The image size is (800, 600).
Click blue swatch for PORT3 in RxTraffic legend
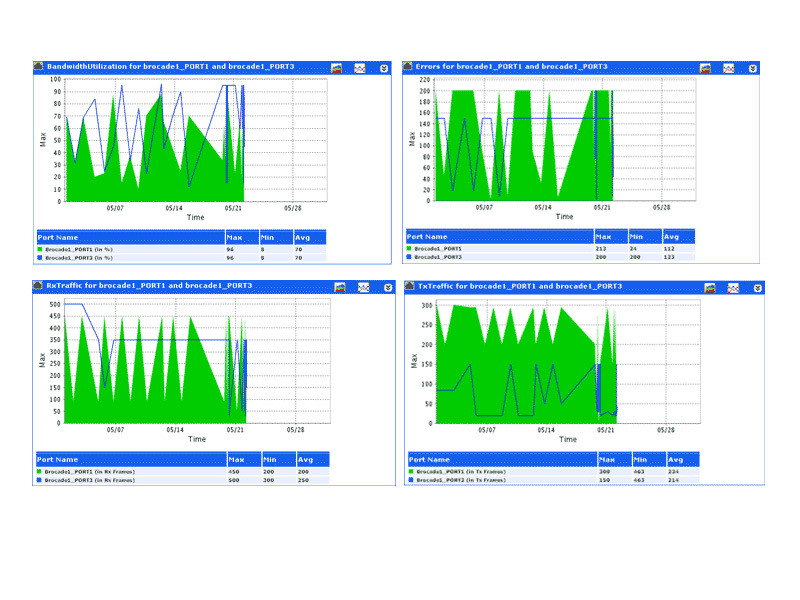(x=39, y=480)
